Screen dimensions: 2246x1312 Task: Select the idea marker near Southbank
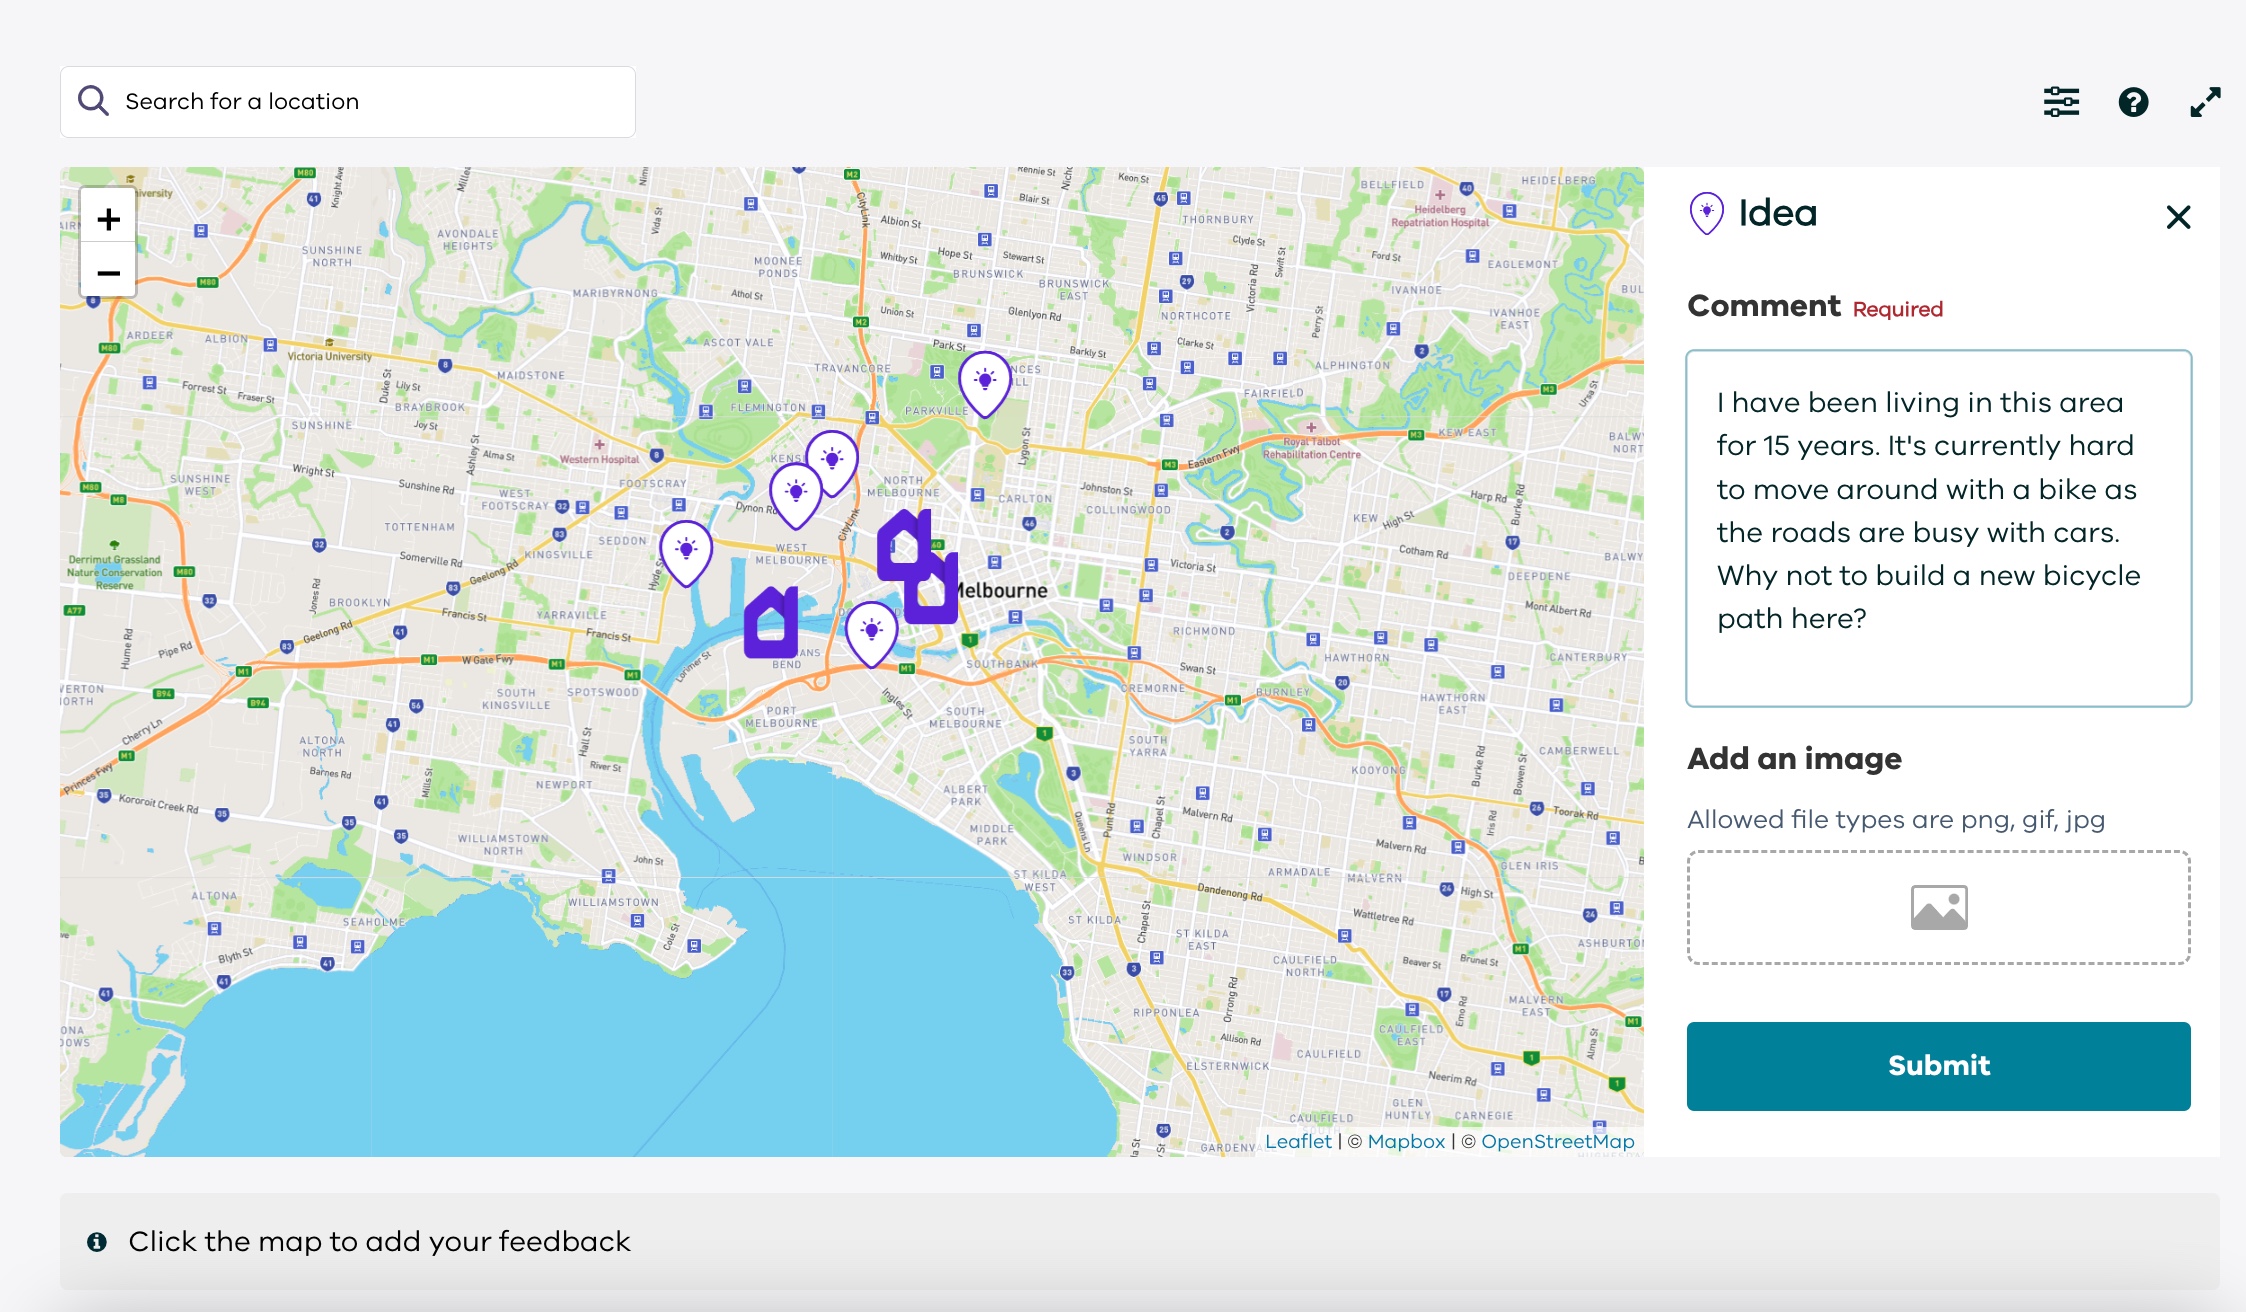[x=871, y=632]
